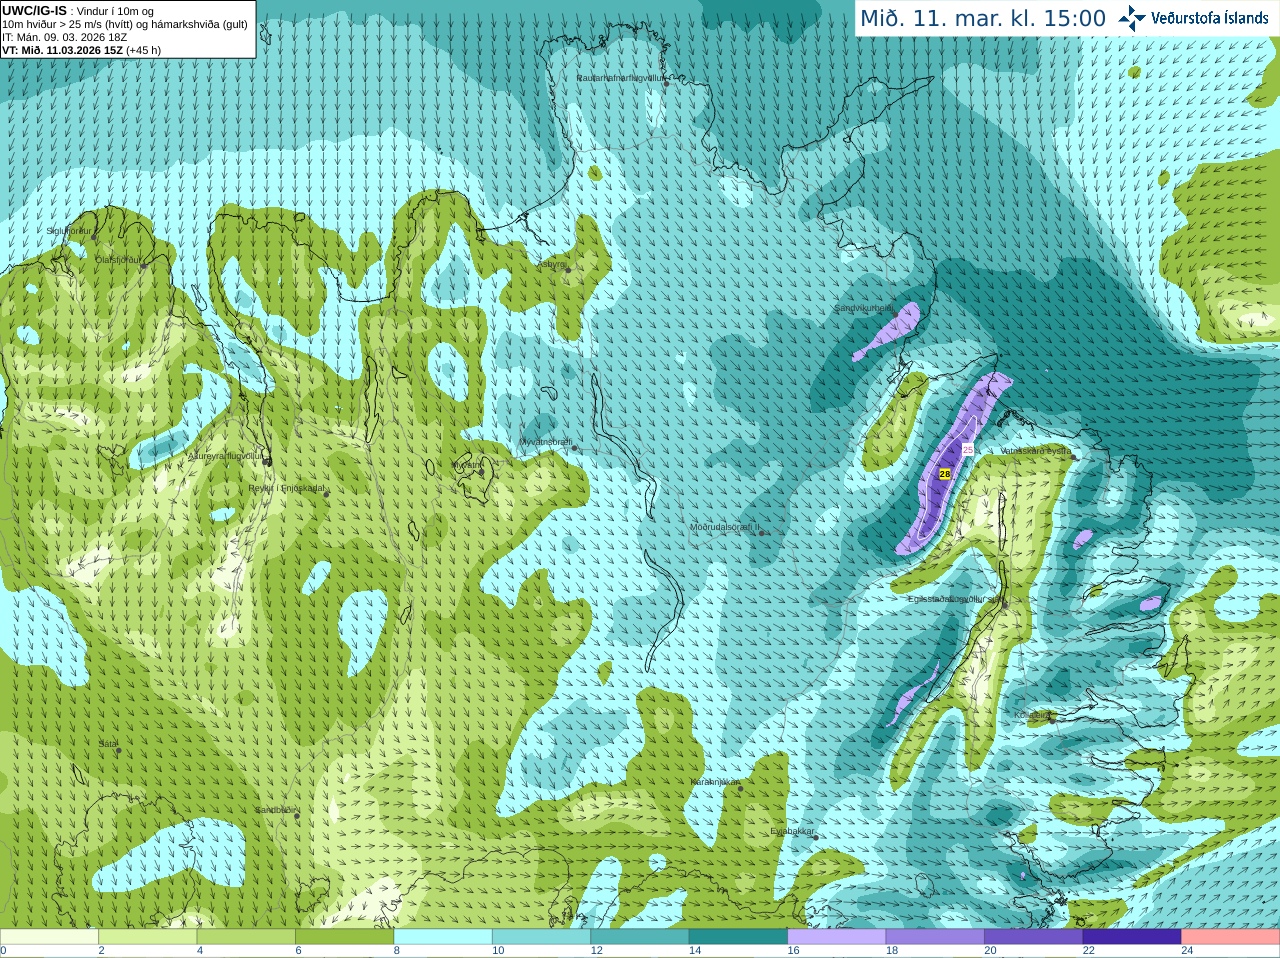Click the Vatnsskarð eystra station marker

point(1073,457)
